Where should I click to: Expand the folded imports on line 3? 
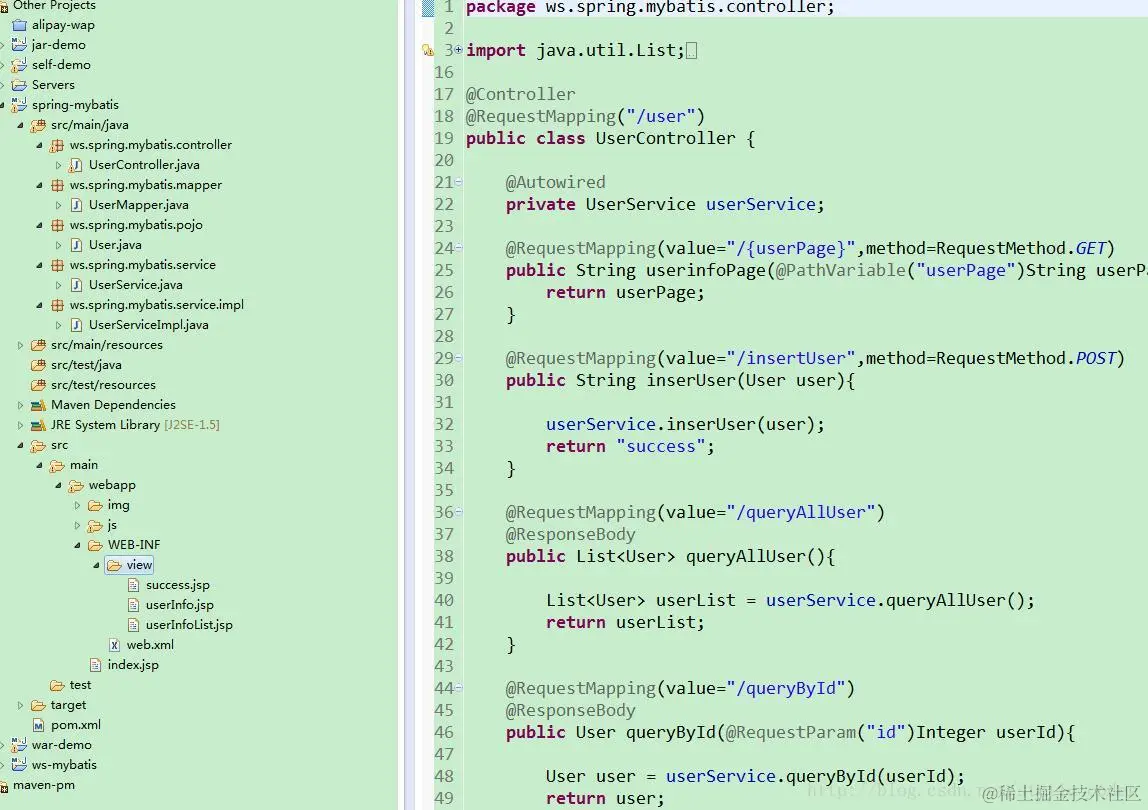pyautogui.click(x=458, y=50)
